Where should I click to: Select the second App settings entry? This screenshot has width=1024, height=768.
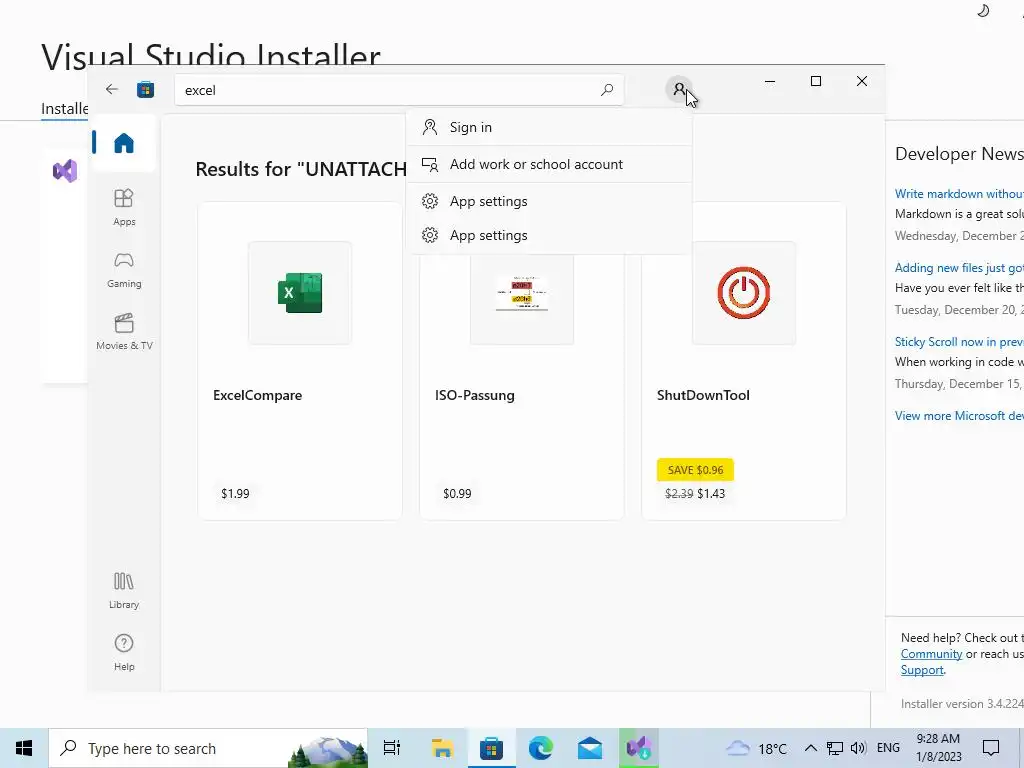[549, 235]
